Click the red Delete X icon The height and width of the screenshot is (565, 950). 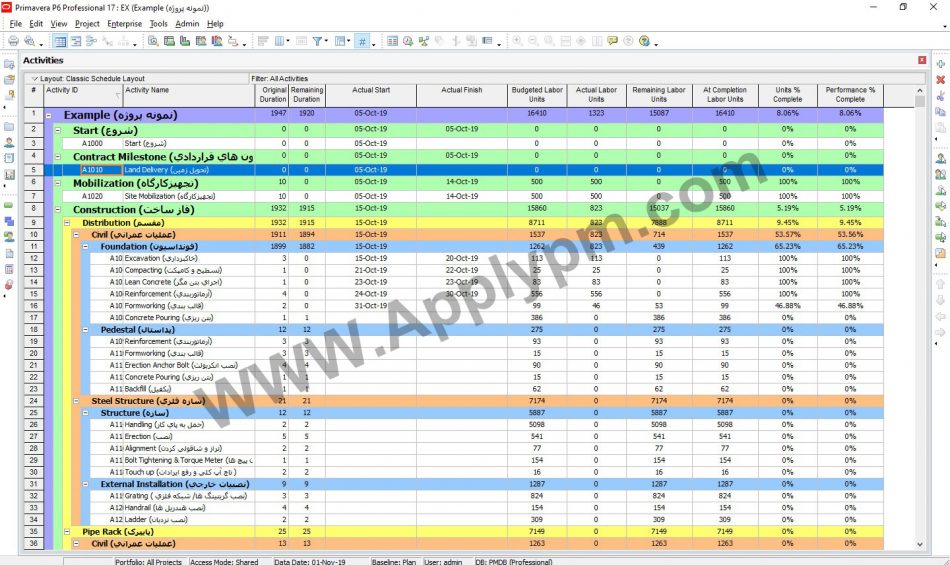tap(940, 79)
